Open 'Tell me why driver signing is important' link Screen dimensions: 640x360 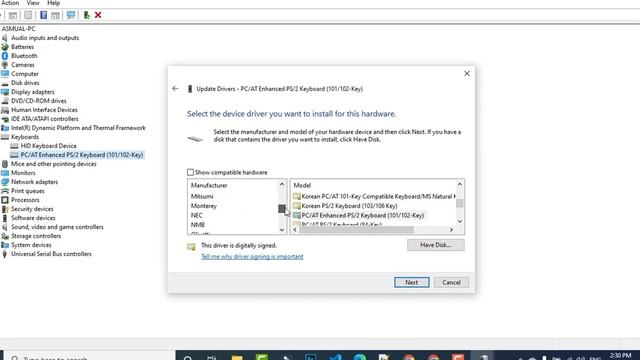pos(252,257)
